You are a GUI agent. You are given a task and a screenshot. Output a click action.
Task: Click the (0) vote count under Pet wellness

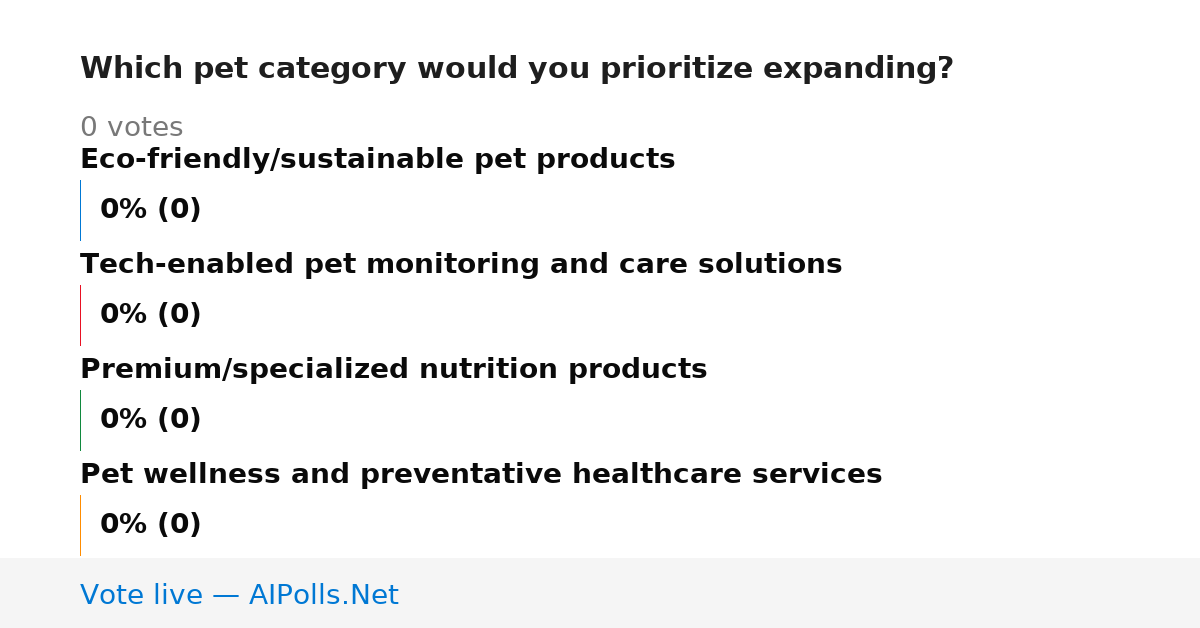179,525
